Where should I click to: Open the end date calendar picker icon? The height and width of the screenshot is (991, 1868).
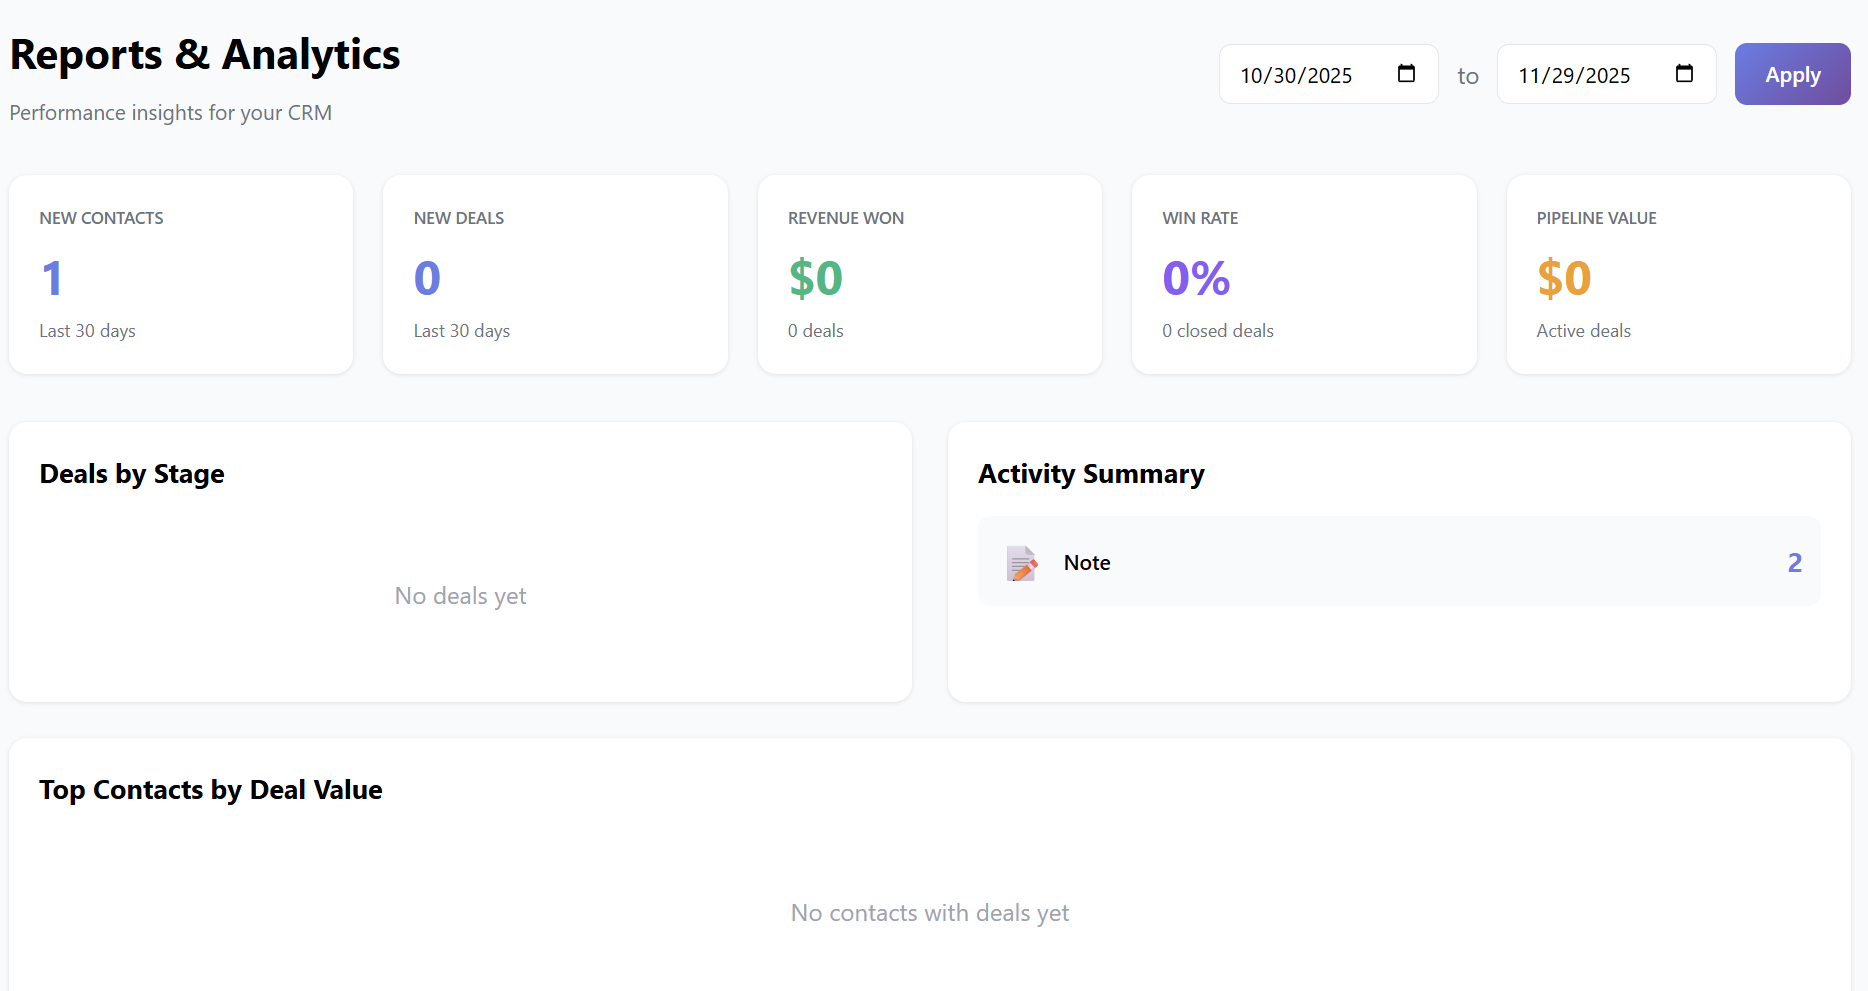[x=1684, y=74]
